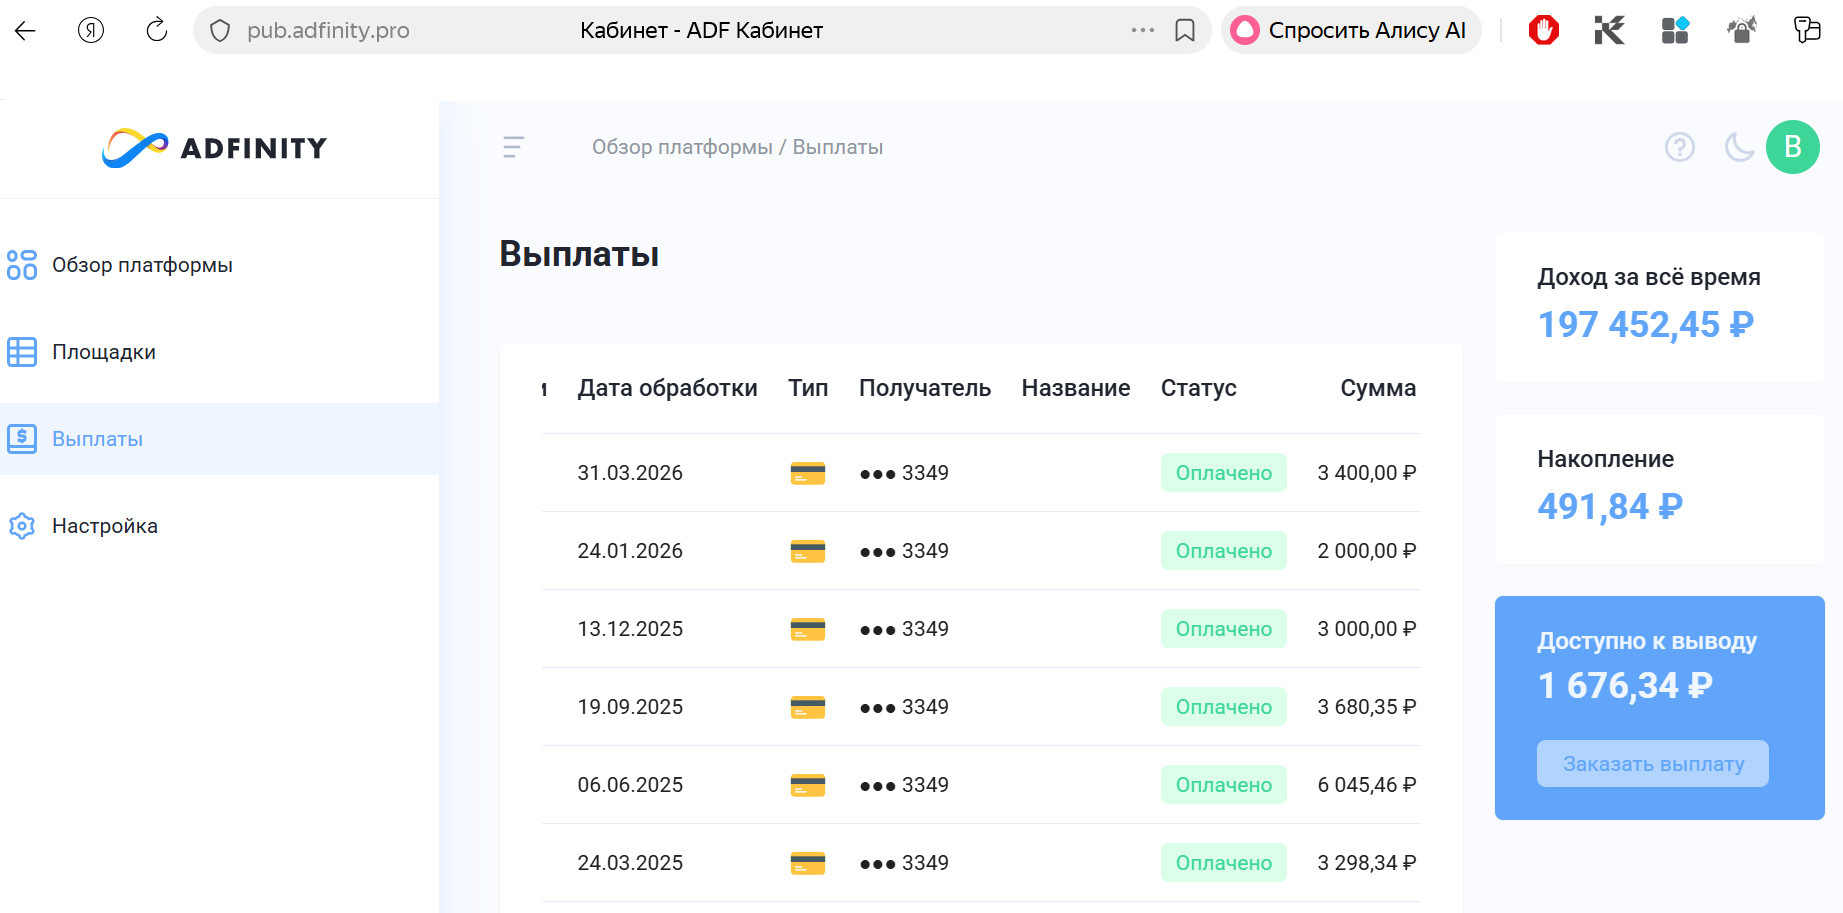Open Обзор платформы in sidebar
Image resolution: width=1843 pixels, height=913 pixels.
[142, 265]
